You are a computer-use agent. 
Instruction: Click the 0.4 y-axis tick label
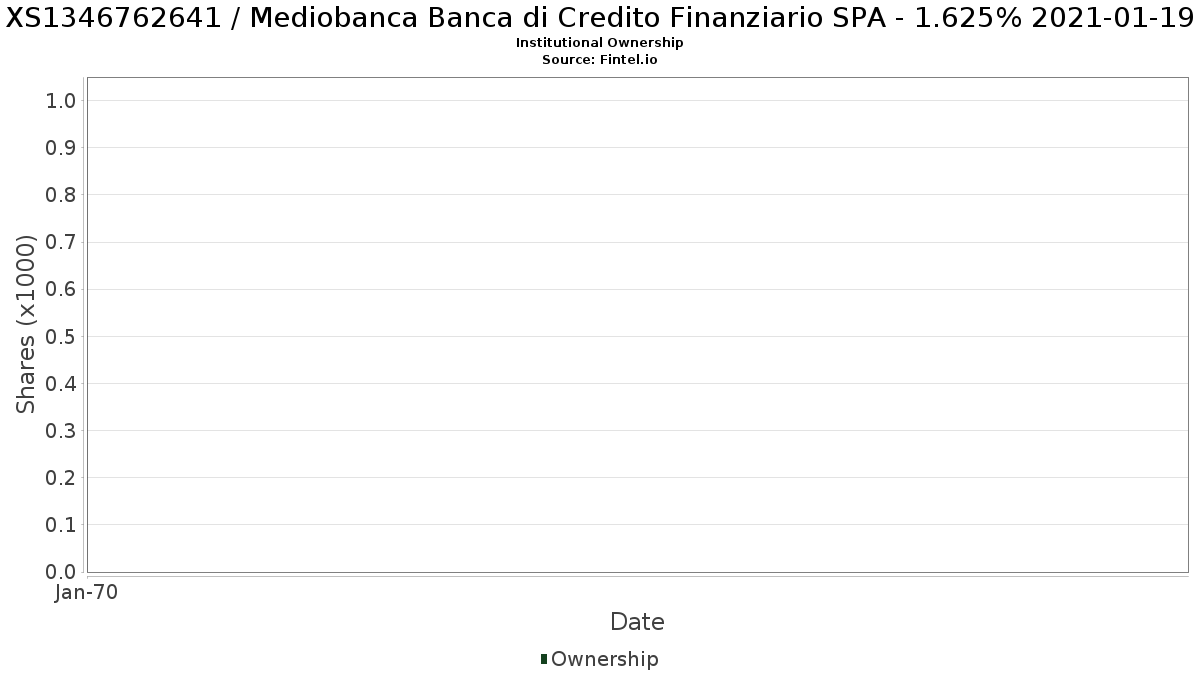tap(61, 383)
